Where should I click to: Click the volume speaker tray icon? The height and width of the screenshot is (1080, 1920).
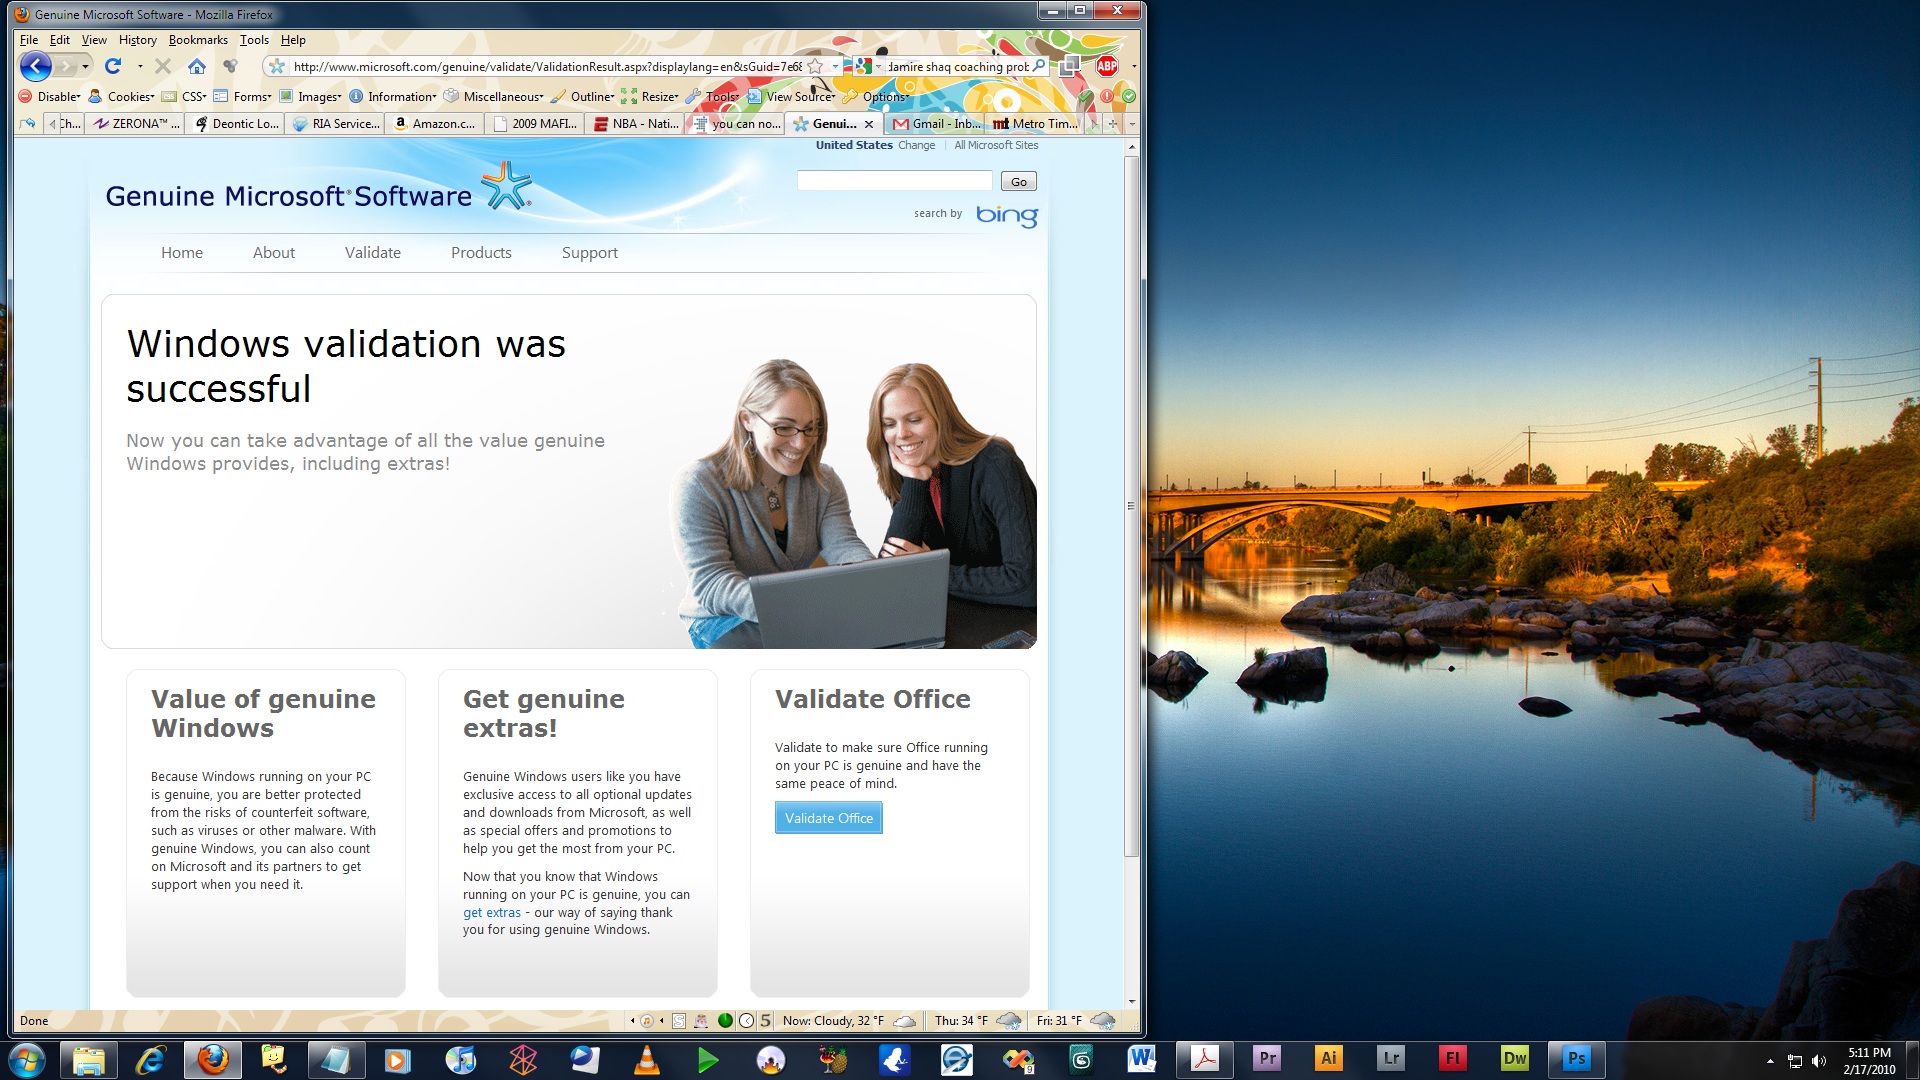(x=1819, y=1061)
